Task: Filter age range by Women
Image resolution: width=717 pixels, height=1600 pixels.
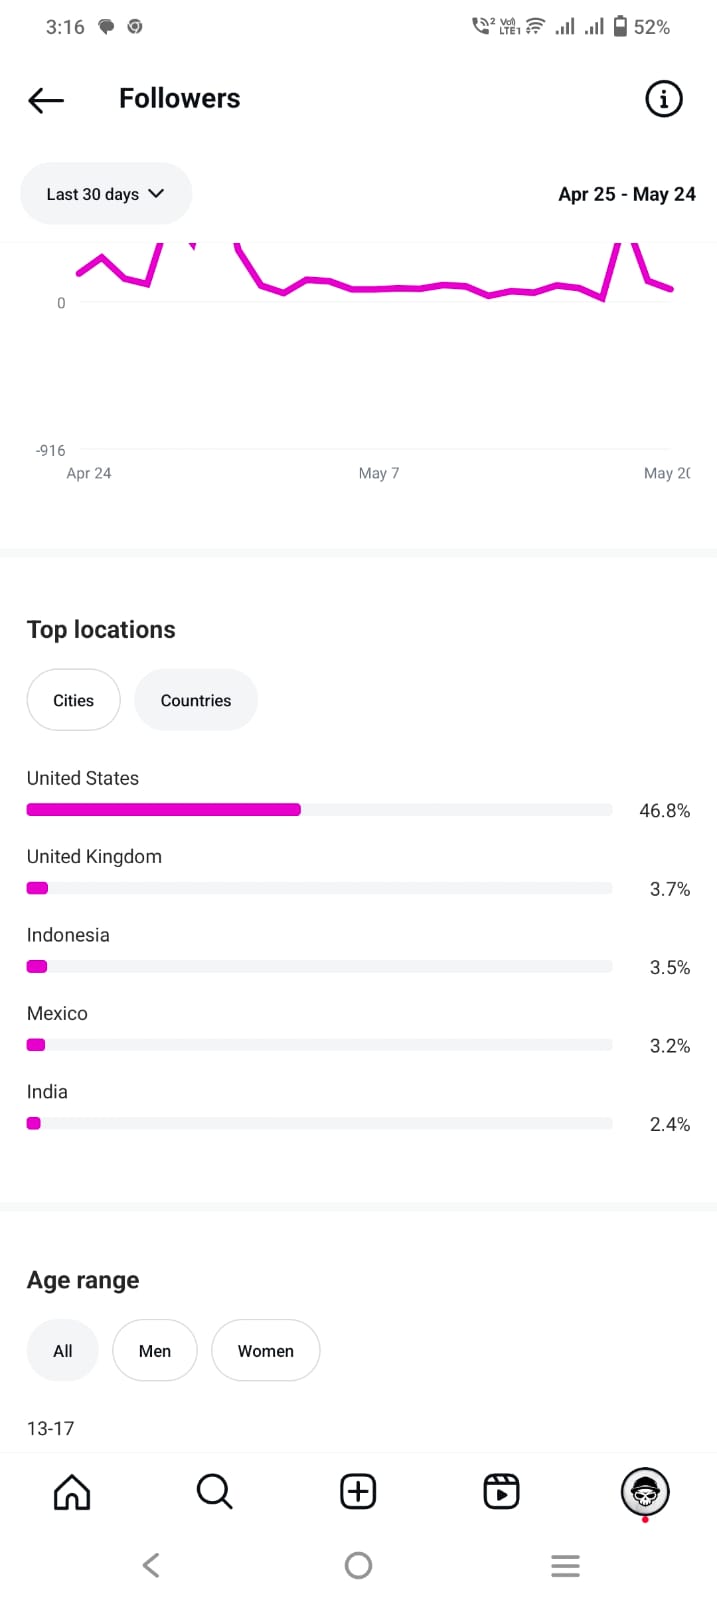Action: pos(266,1351)
